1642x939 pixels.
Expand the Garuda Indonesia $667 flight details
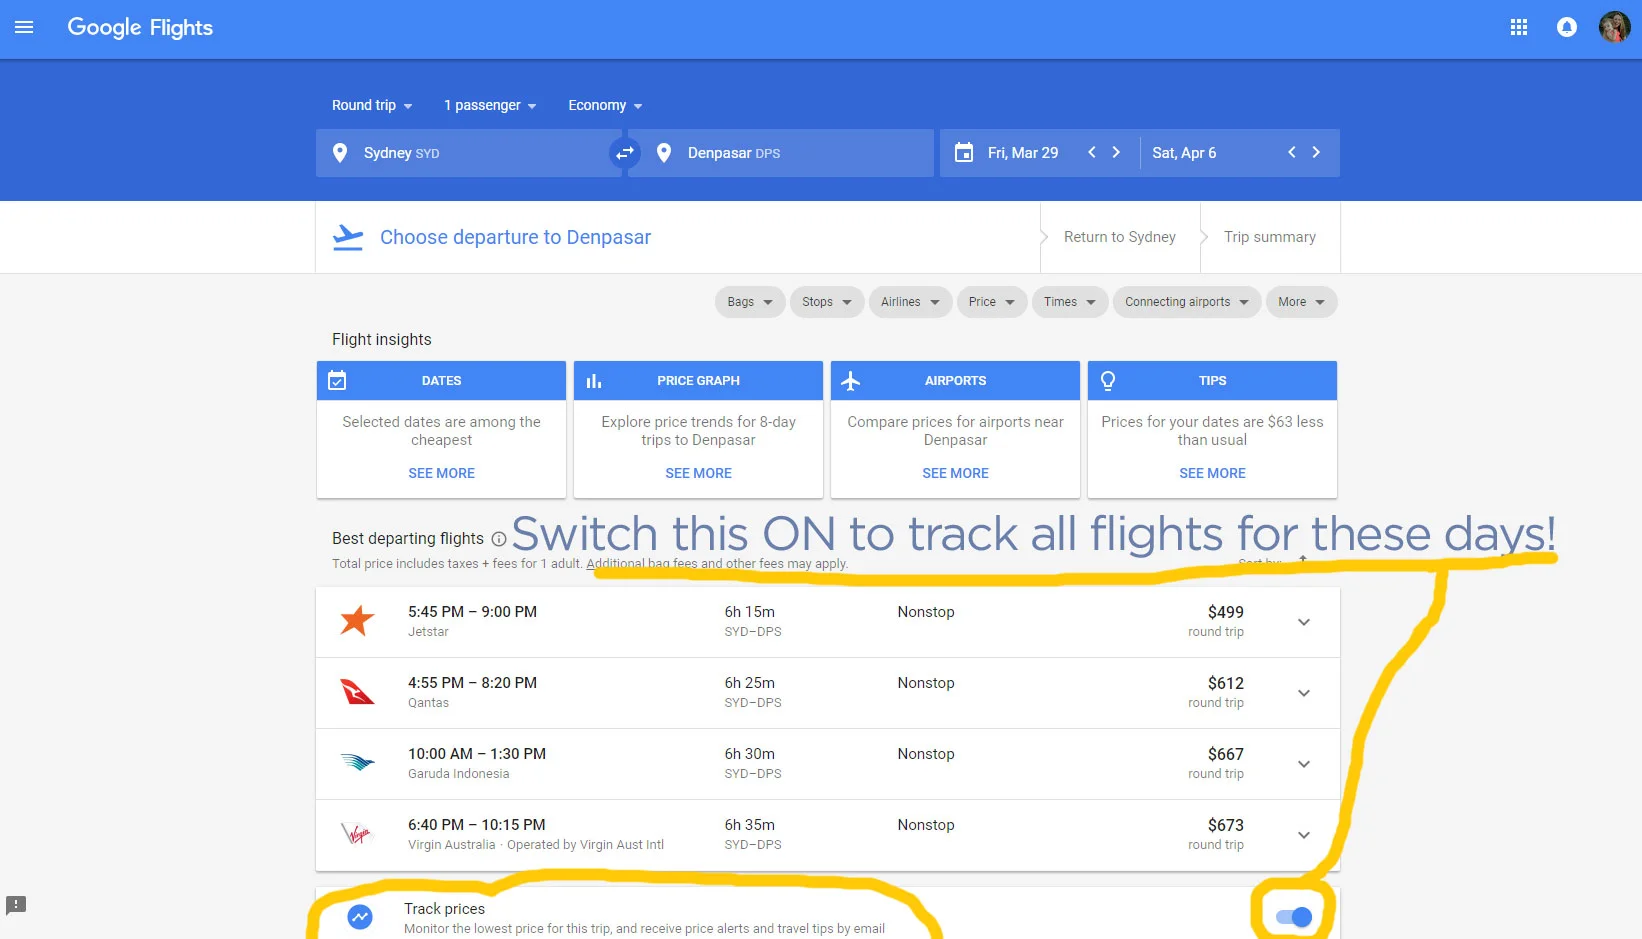click(x=1304, y=764)
